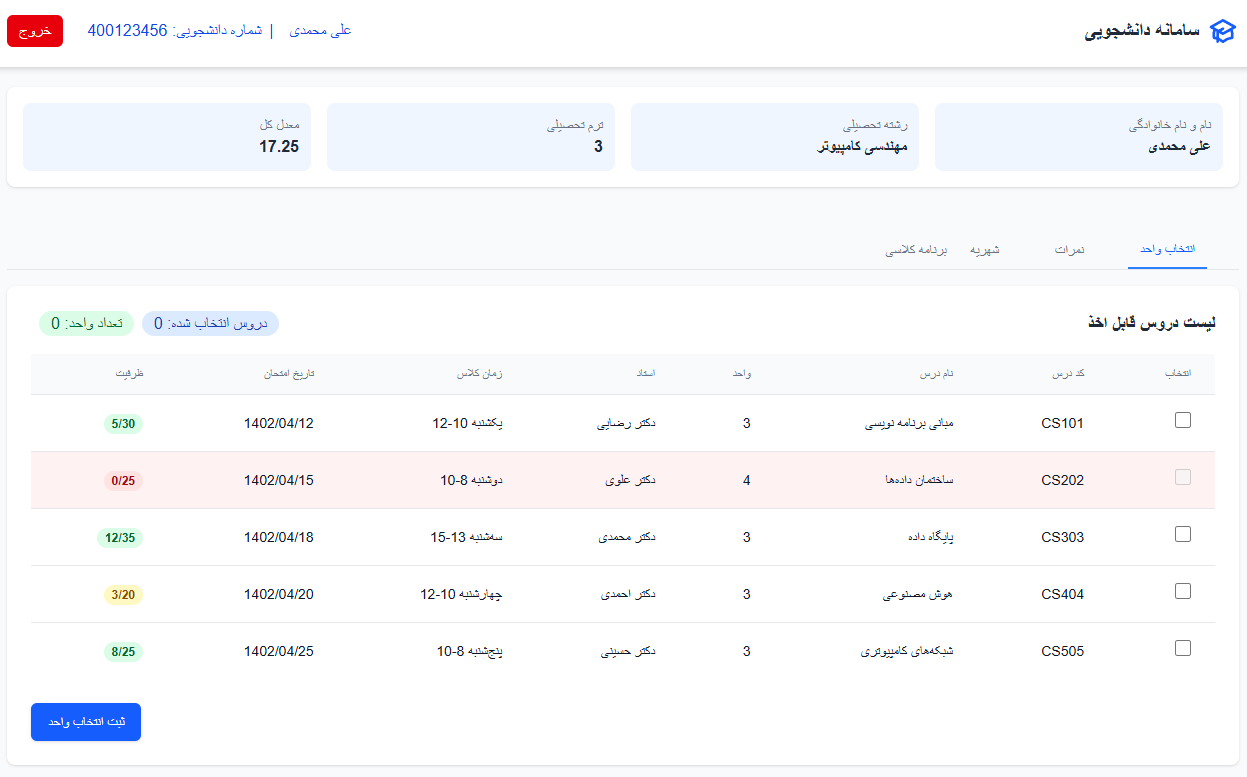Click course code CS505
The height and width of the screenshot is (777, 1247).
tap(1062, 651)
